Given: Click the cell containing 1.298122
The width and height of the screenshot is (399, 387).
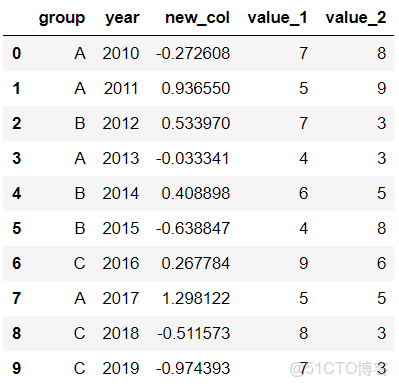Looking at the screenshot, I should click(196, 298).
